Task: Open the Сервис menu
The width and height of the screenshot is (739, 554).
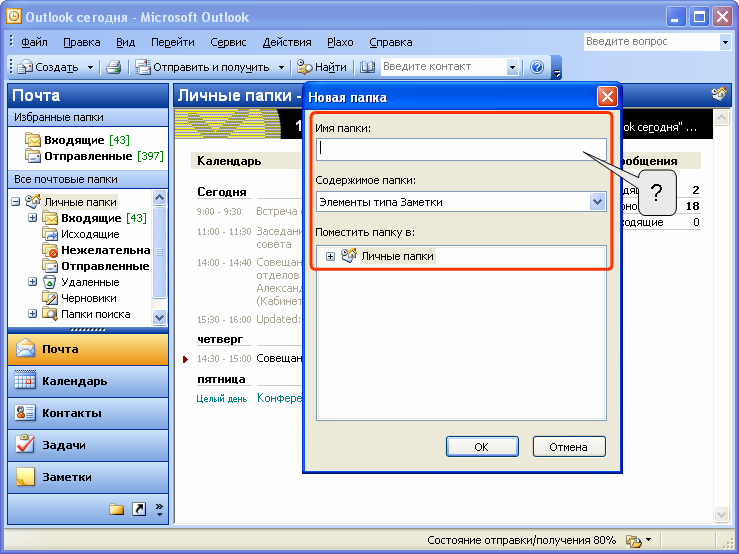Action: point(228,42)
